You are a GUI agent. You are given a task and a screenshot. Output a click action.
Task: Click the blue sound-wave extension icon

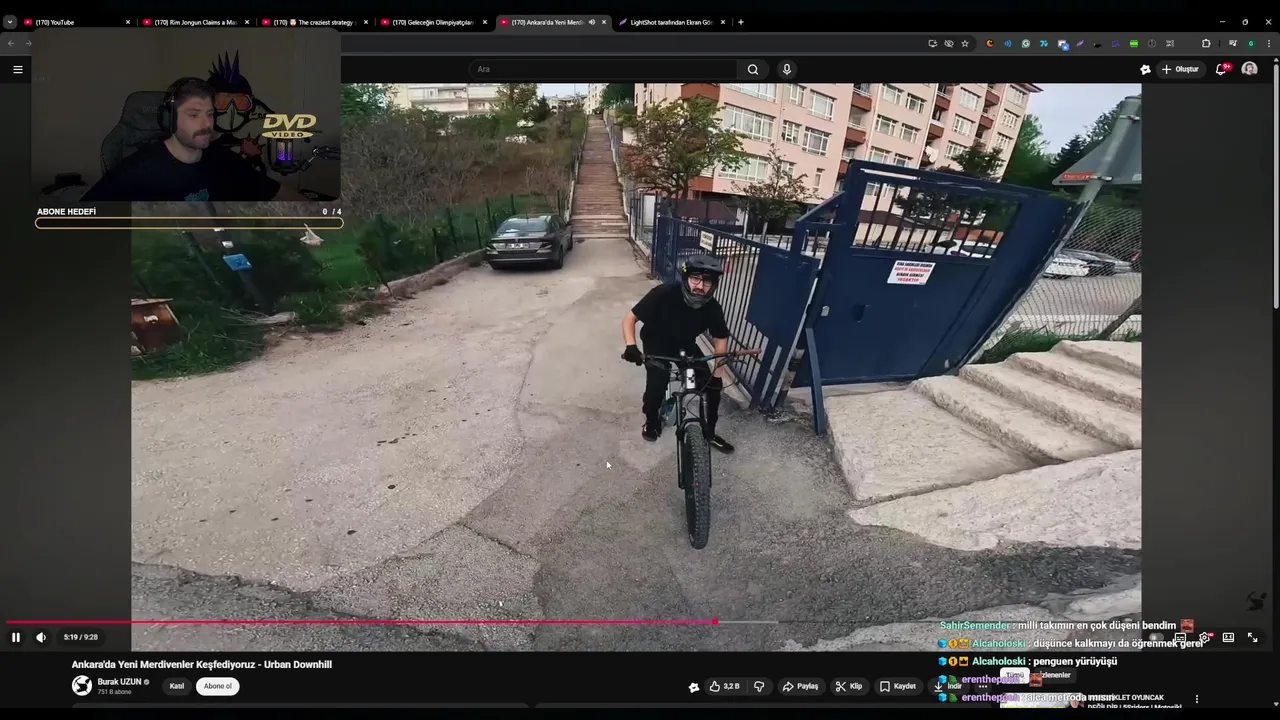pyautogui.click(x=1007, y=43)
